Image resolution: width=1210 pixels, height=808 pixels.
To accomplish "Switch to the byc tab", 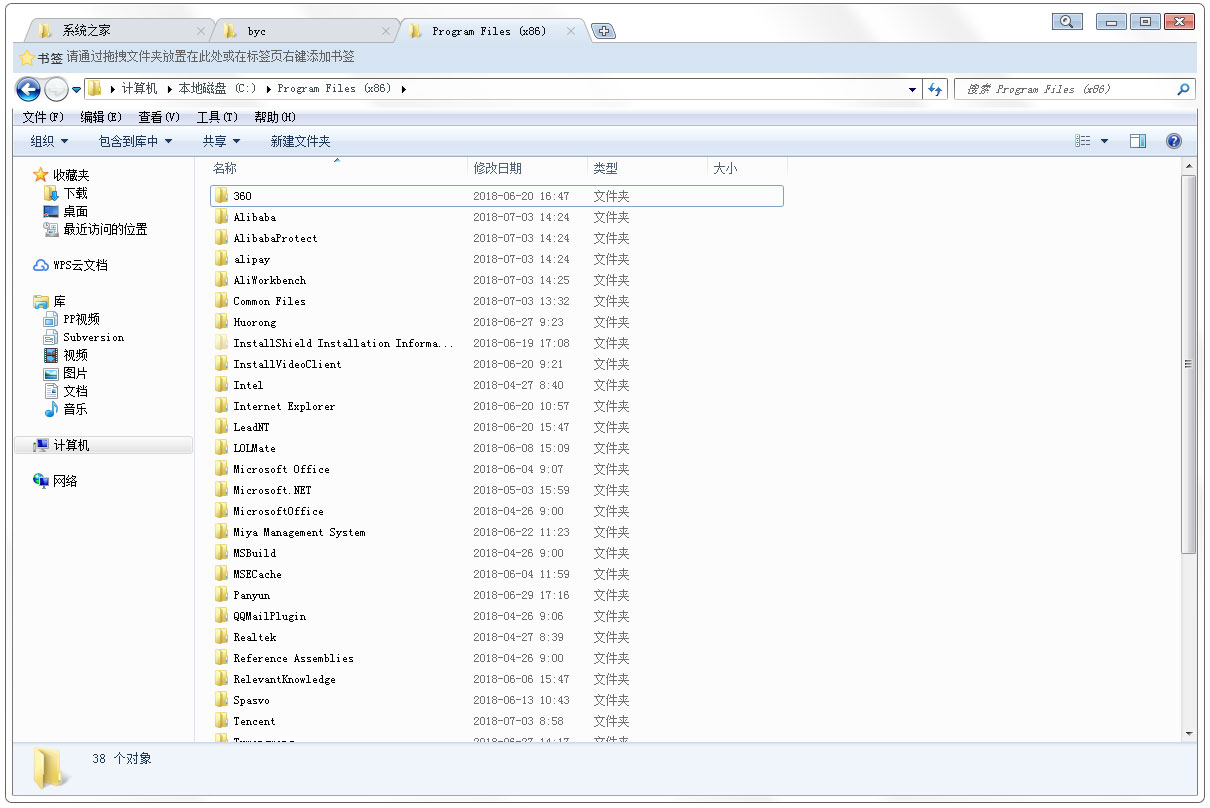I will [x=305, y=31].
